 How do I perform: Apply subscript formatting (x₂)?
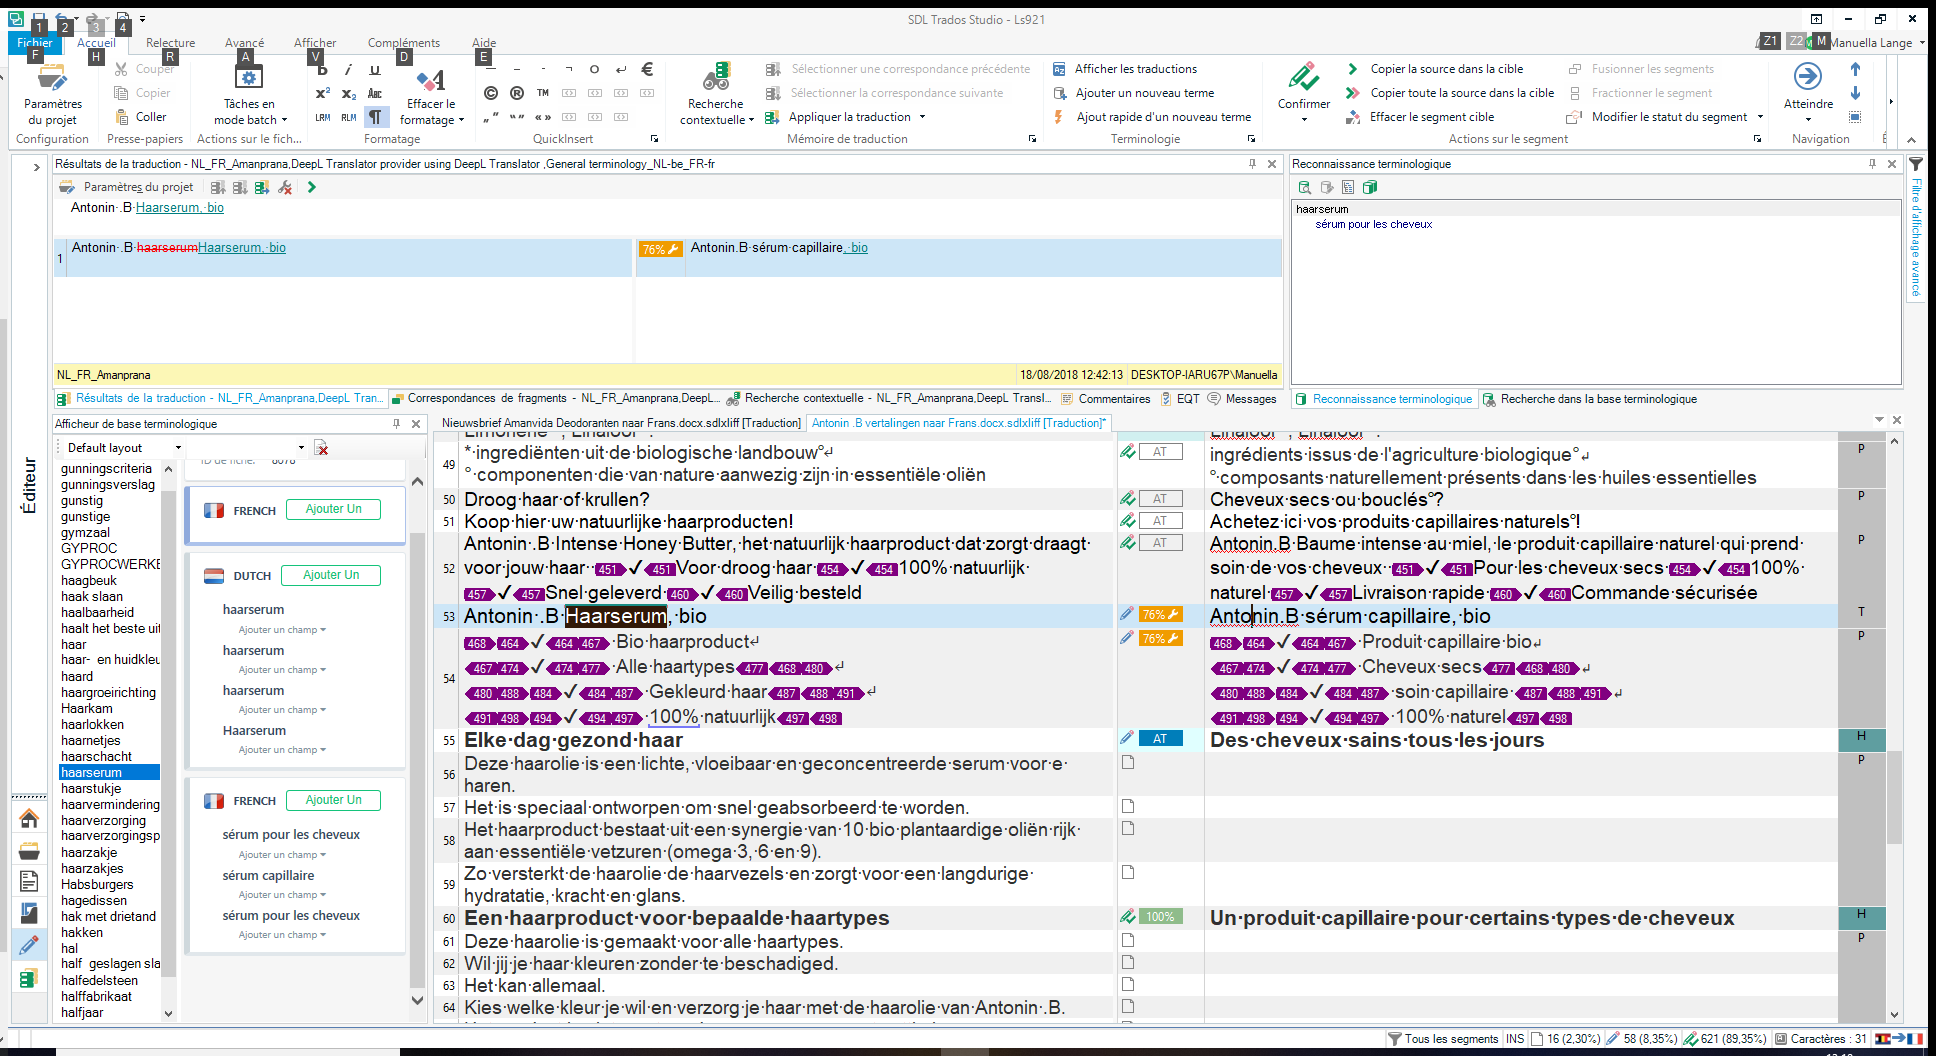(348, 93)
